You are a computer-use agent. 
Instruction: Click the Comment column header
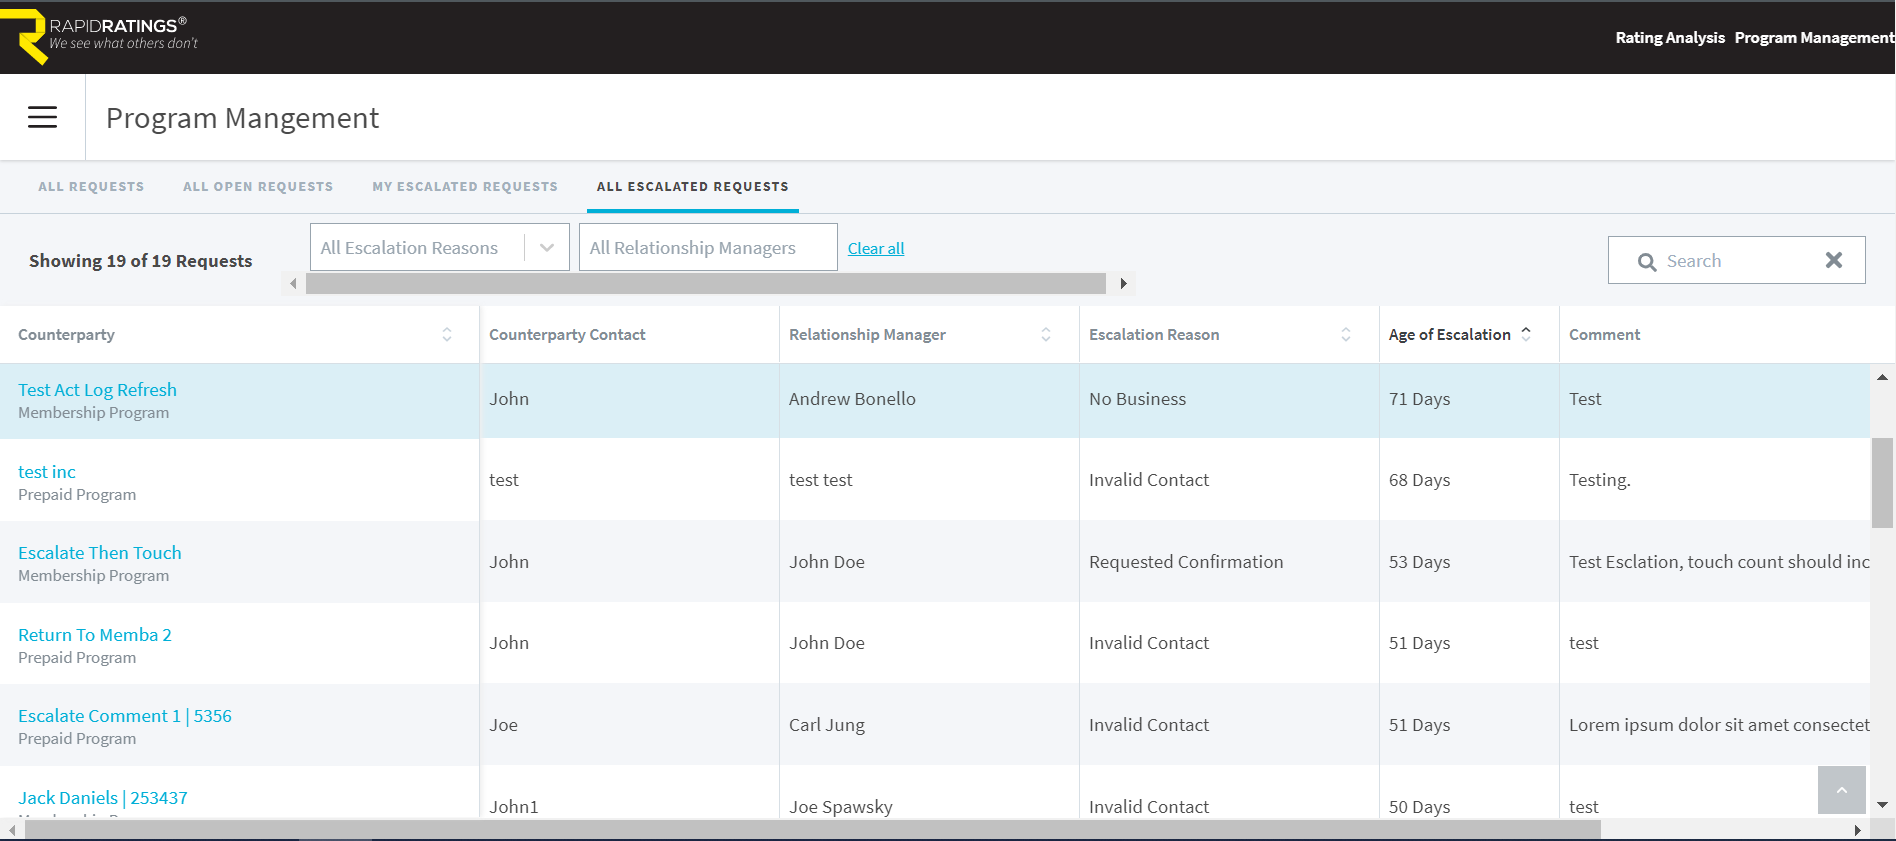[1604, 335]
